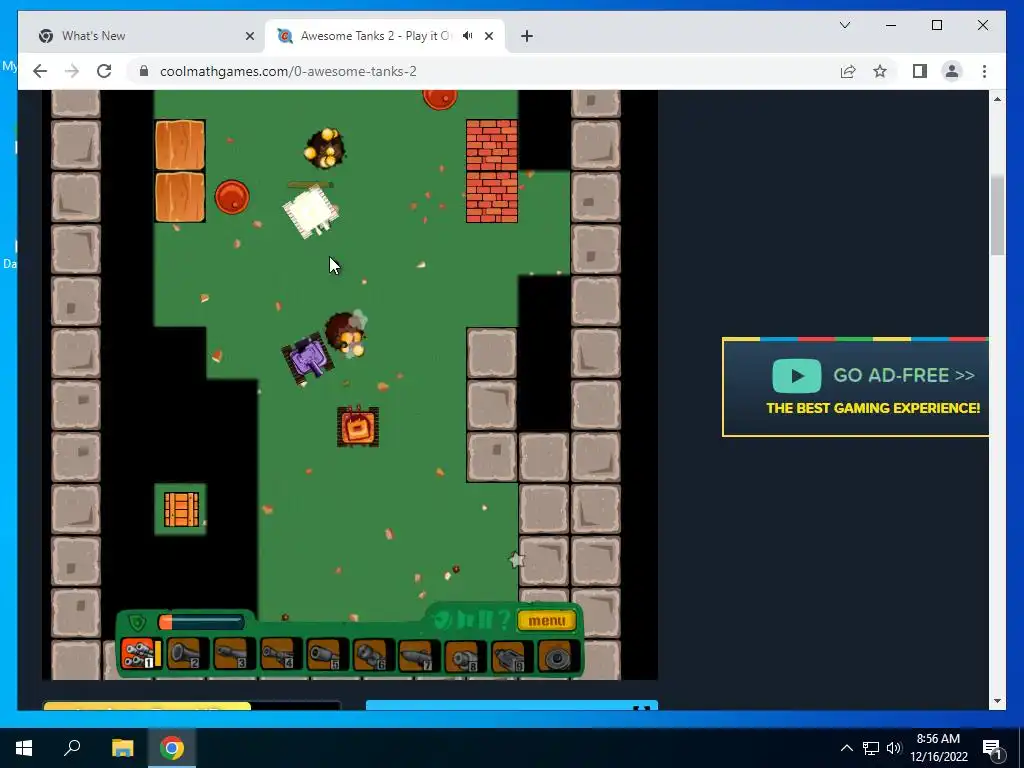The image size is (1024, 768).
Task: Open the notification center icon
Action: click(x=992, y=748)
